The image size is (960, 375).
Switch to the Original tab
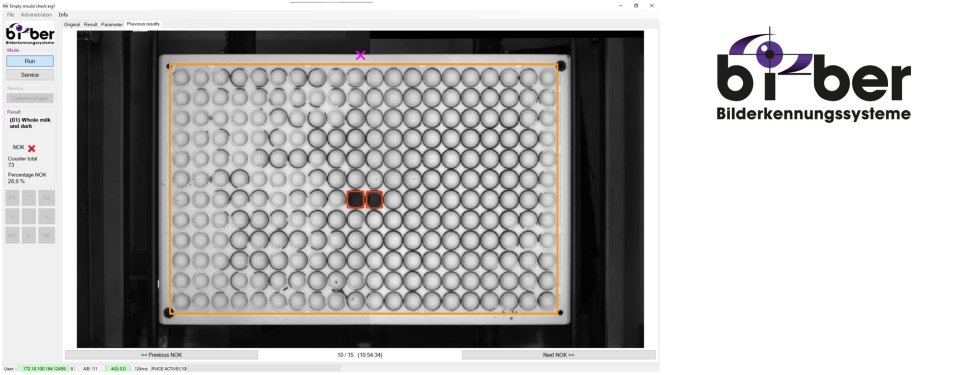(x=72, y=25)
